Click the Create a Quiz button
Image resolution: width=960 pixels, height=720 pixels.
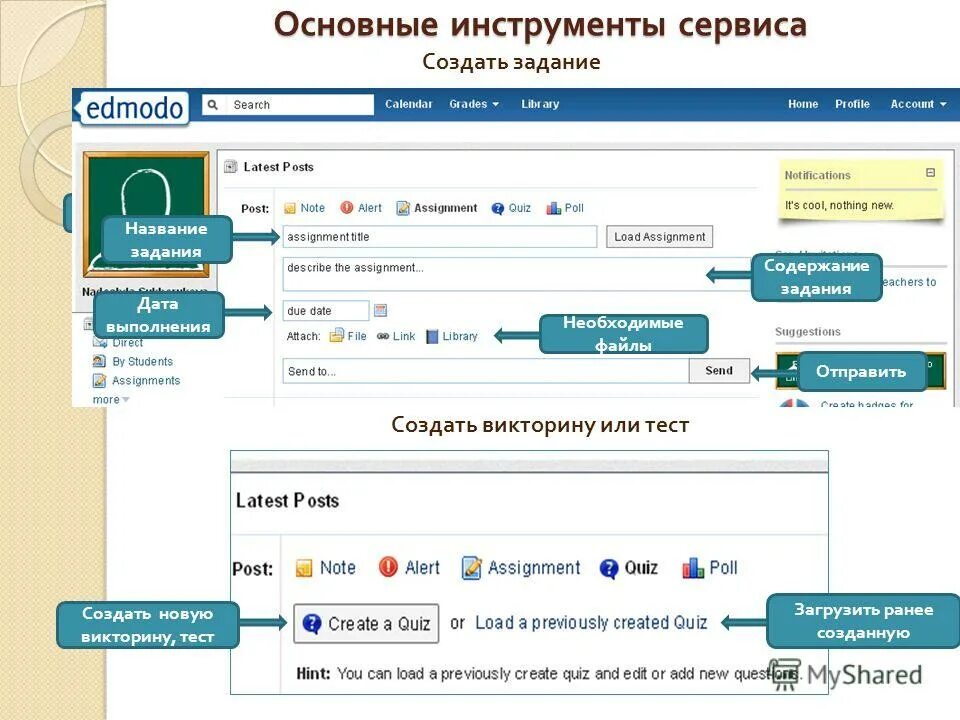[366, 623]
